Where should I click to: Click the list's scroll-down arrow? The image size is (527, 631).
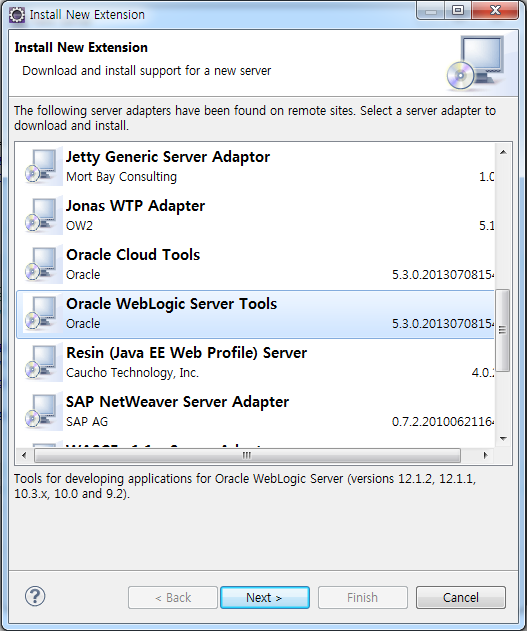pos(503,439)
